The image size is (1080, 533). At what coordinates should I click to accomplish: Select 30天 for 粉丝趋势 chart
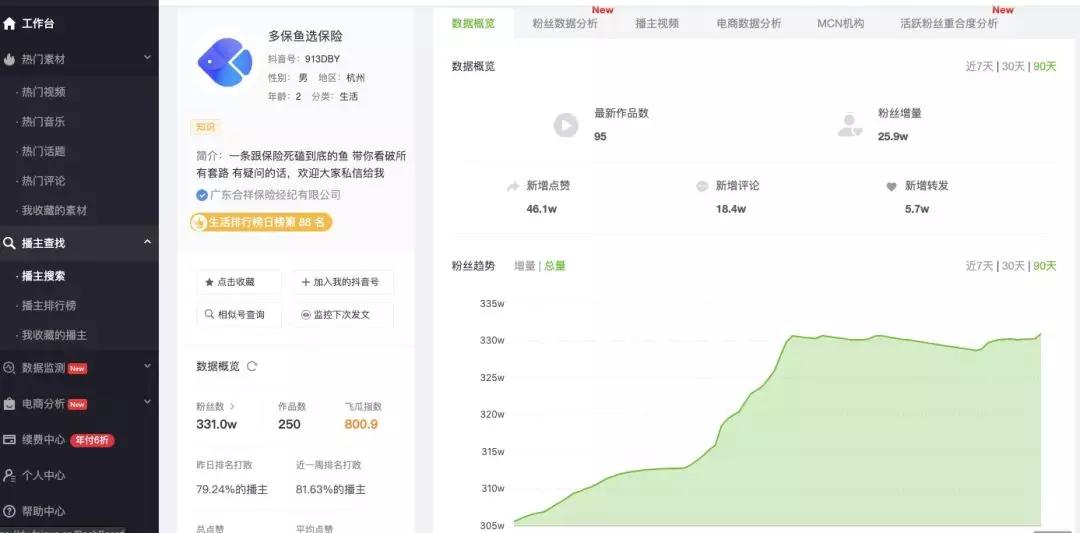[1013, 266]
